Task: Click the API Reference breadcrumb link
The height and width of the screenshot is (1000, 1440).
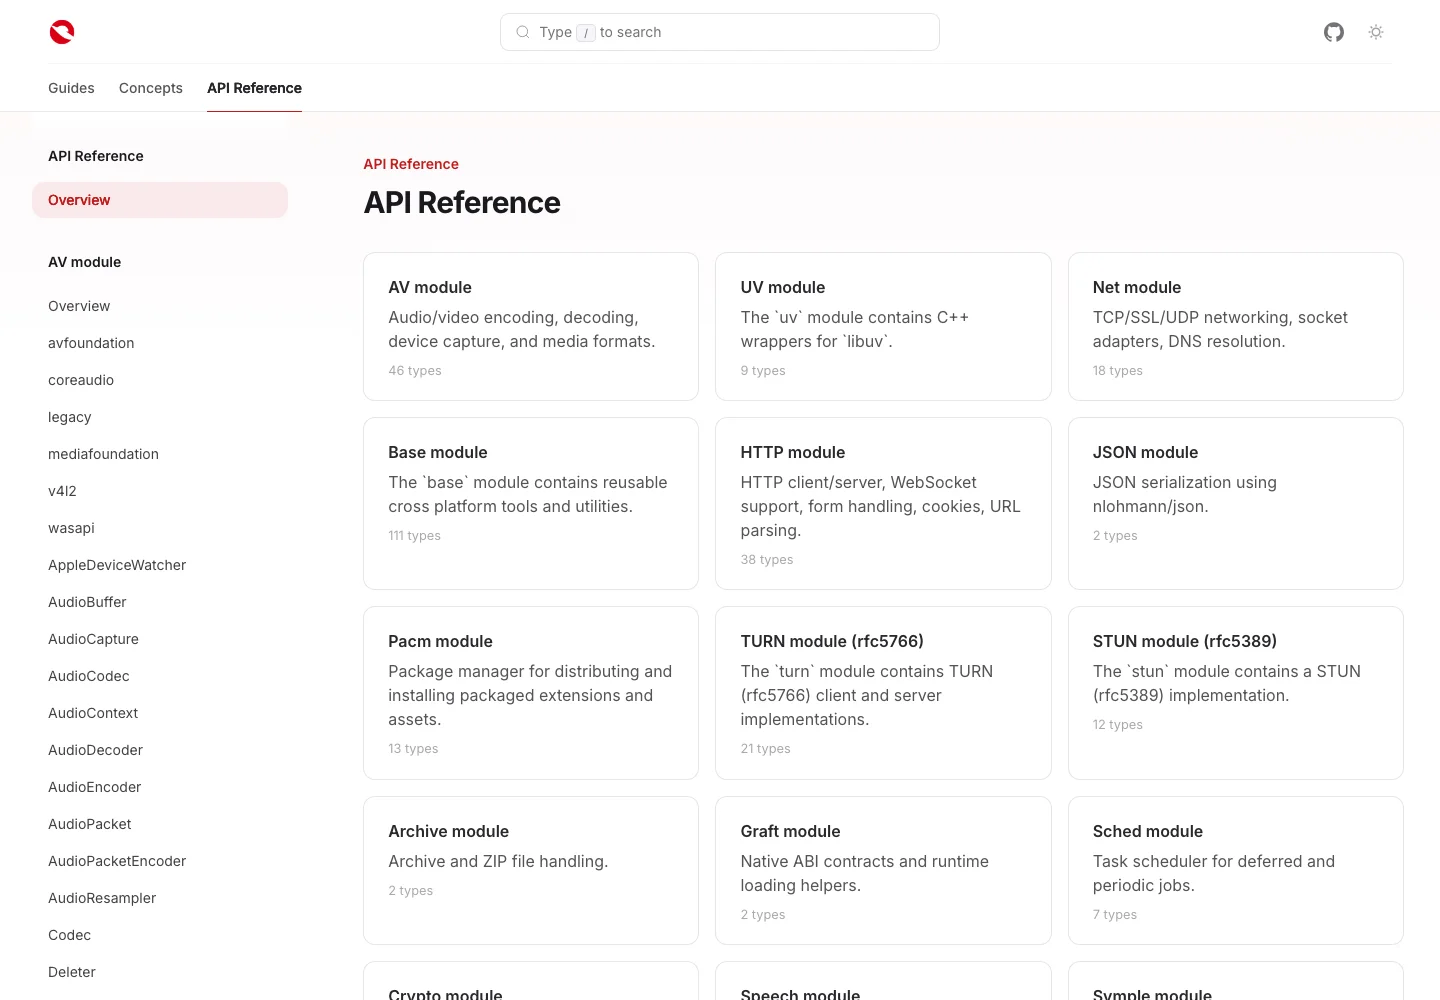Action: (x=411, y=164)
